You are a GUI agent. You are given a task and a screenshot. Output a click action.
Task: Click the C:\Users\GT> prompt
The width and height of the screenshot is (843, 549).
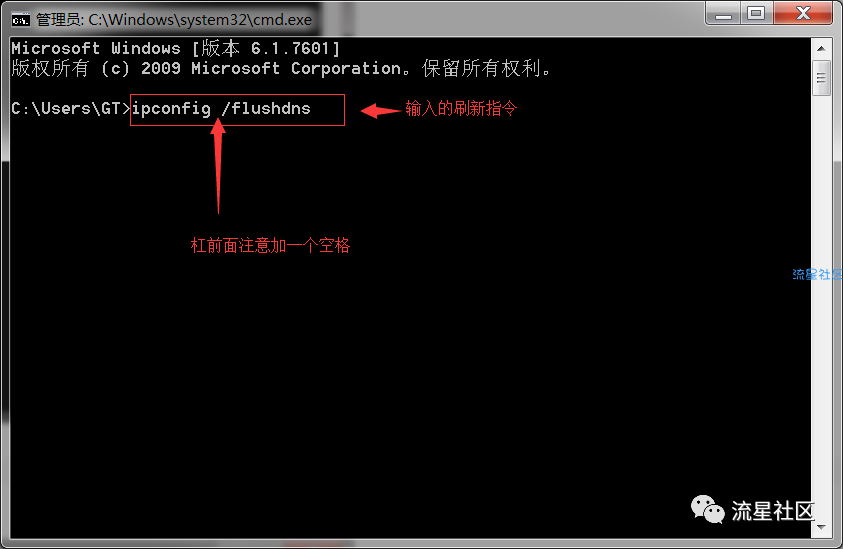tap(70, 109)
